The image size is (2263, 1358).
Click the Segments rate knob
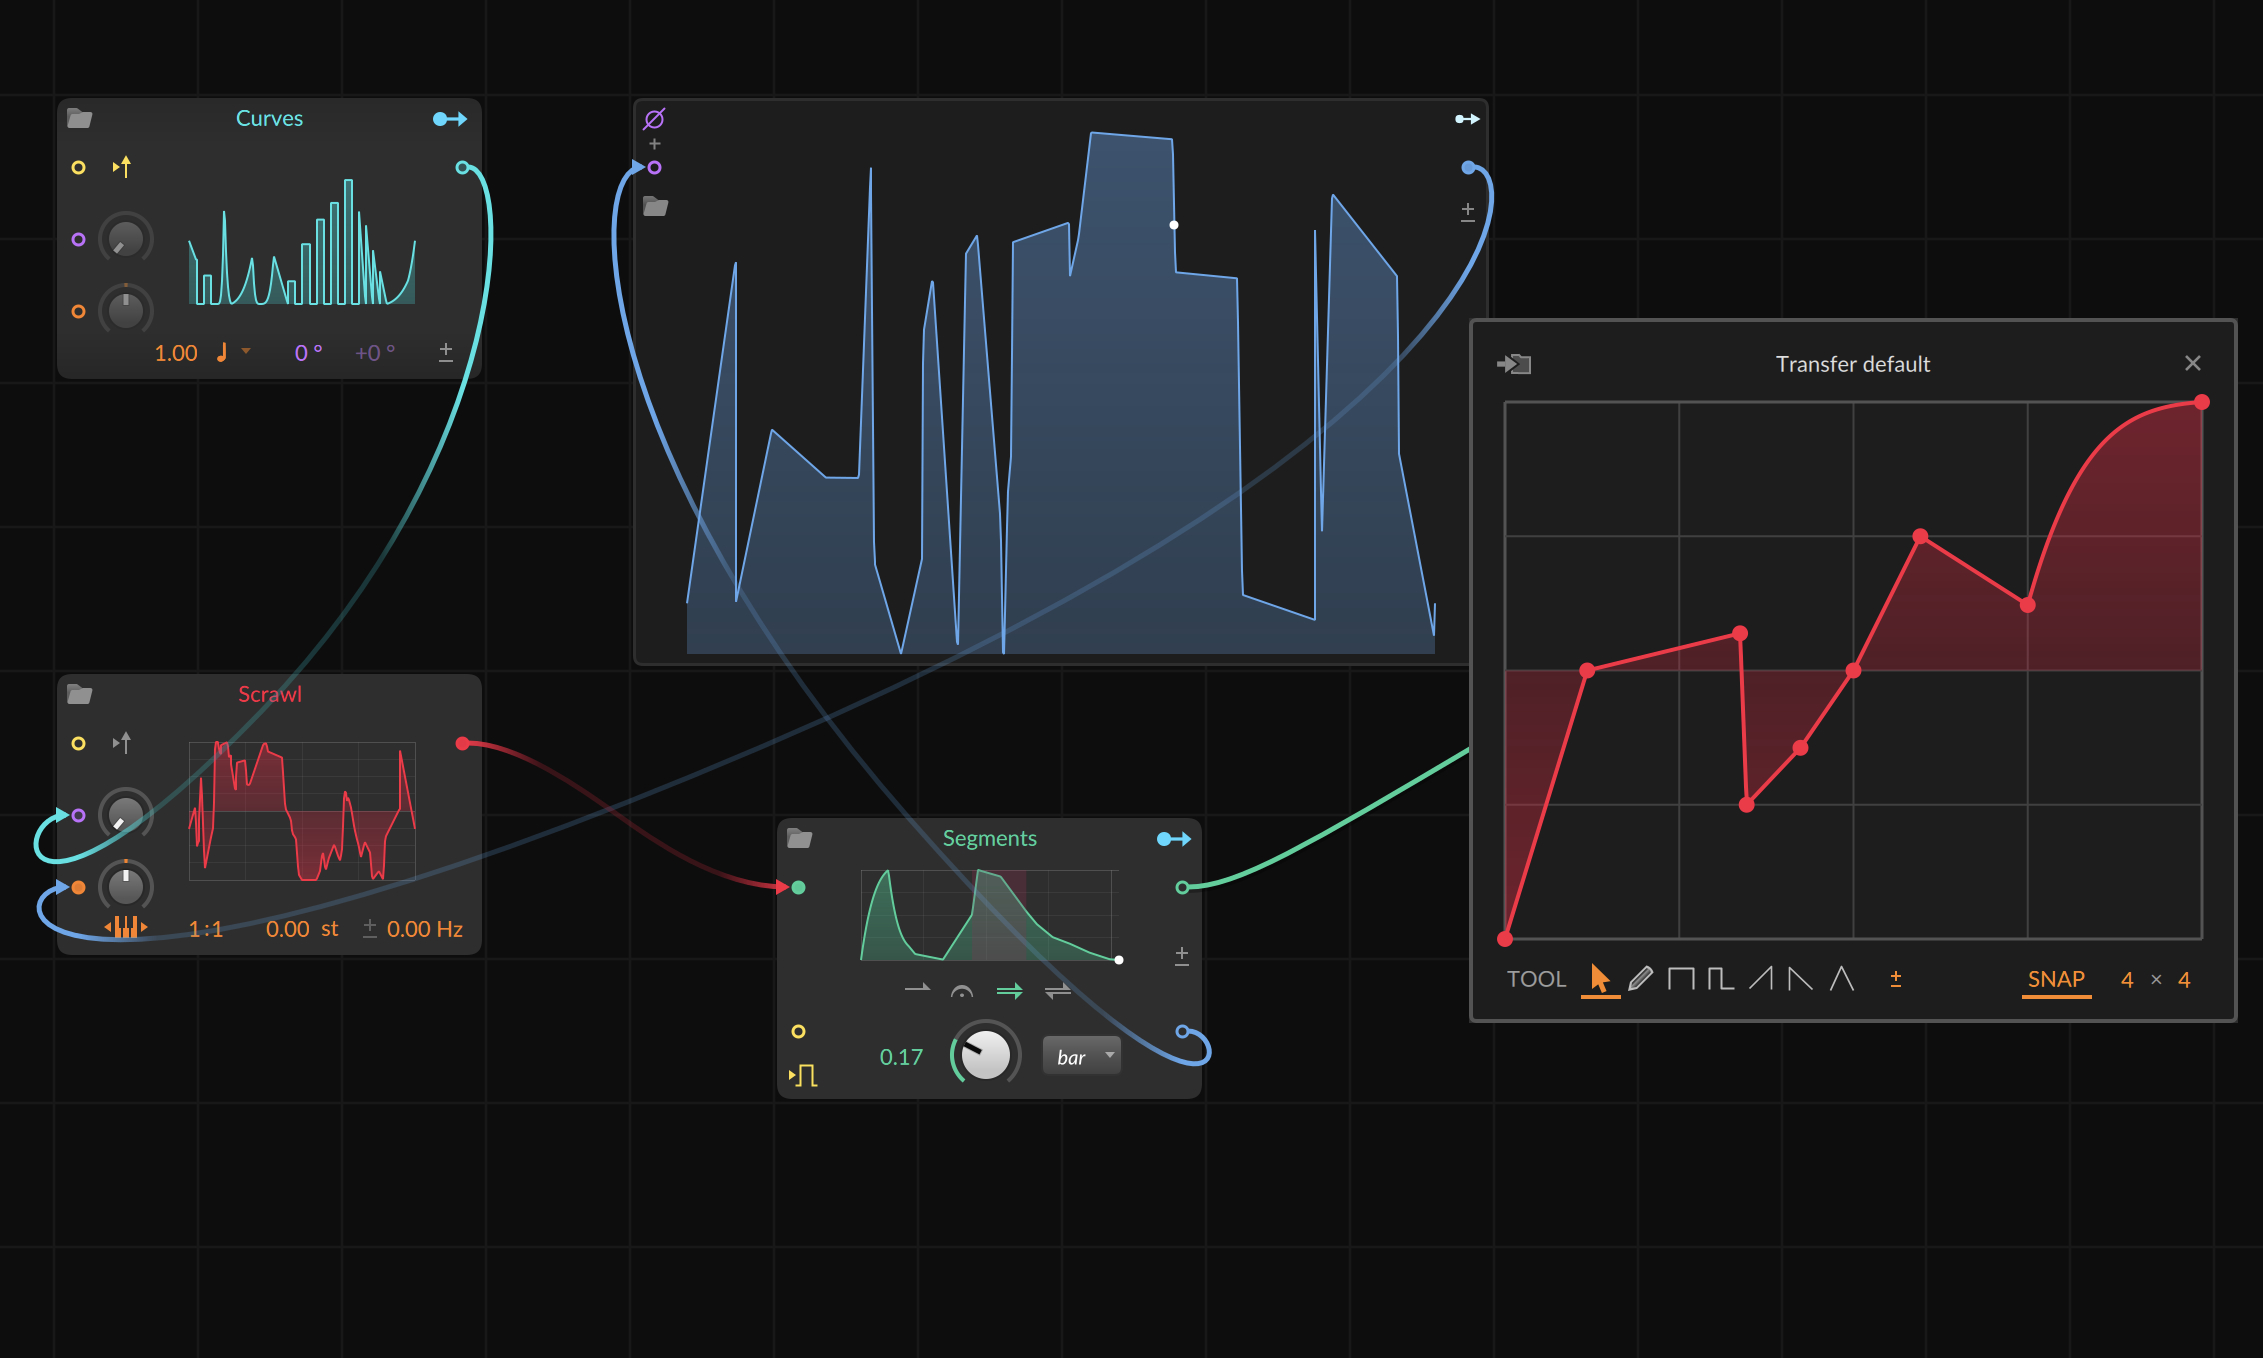[x=984, y=1054]
